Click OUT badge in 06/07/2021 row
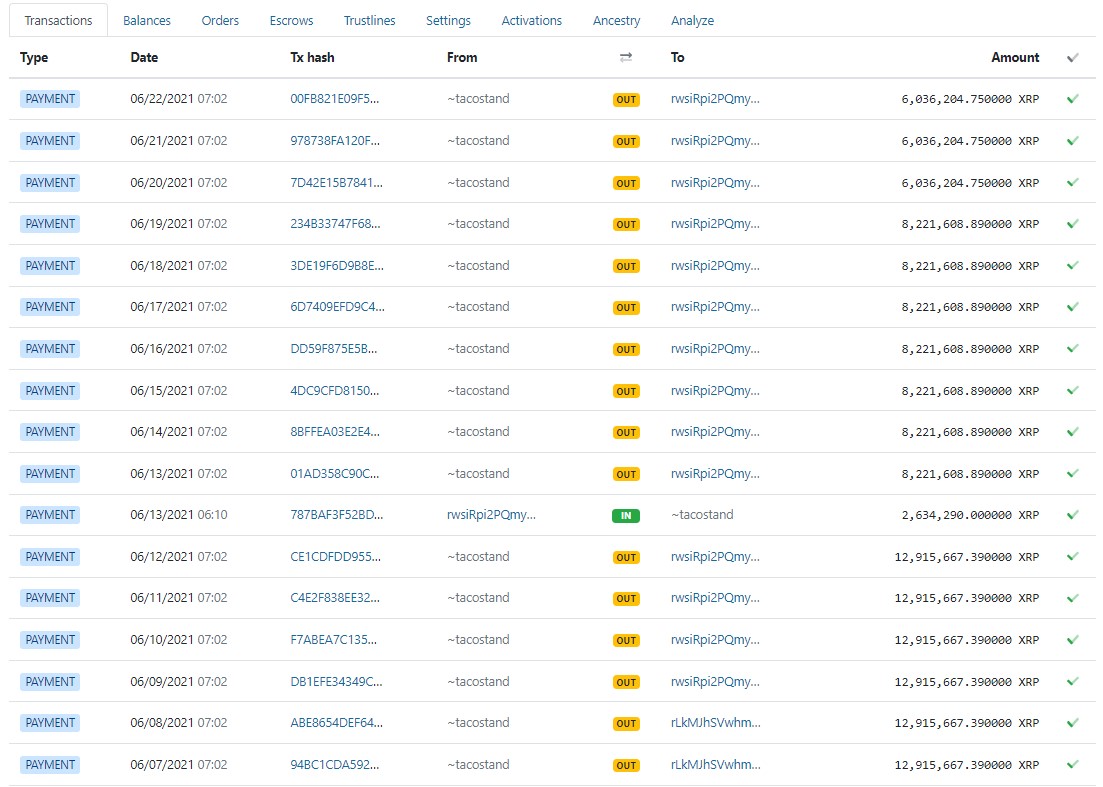This screenshot has width=1103, height=787. coord(626,765)
